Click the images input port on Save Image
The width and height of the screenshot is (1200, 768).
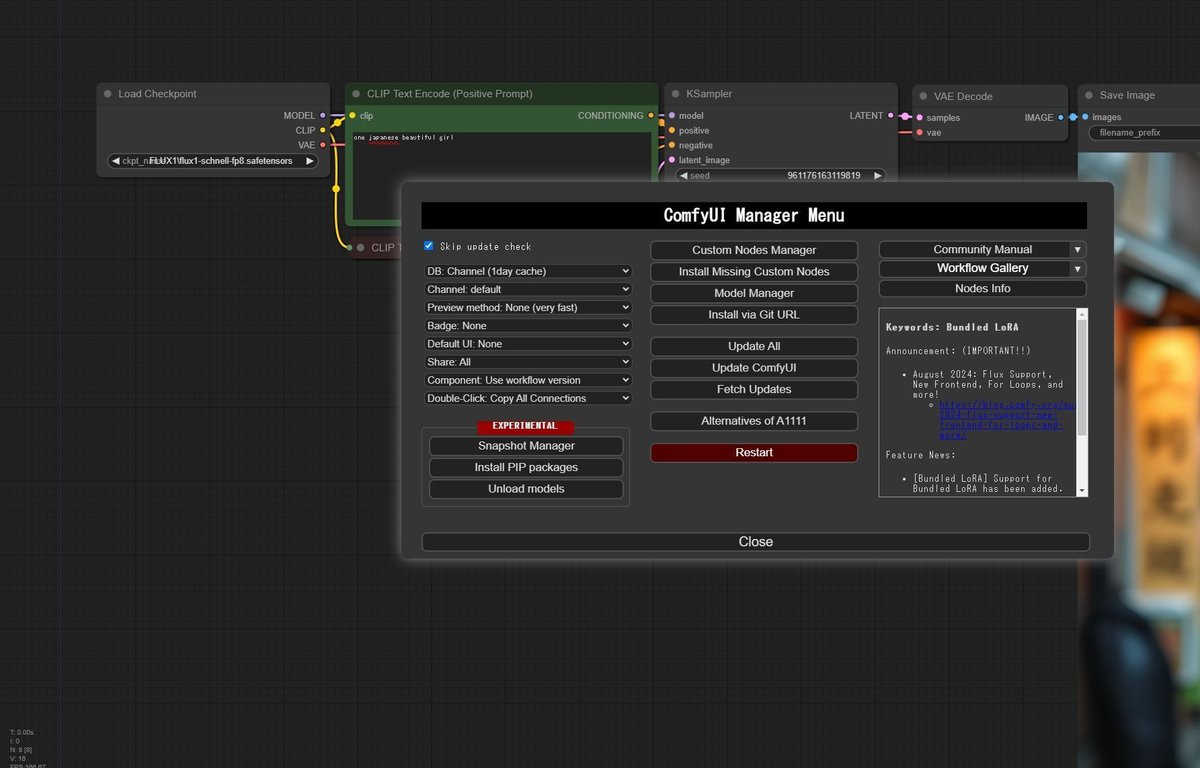tap(1085, 117)
